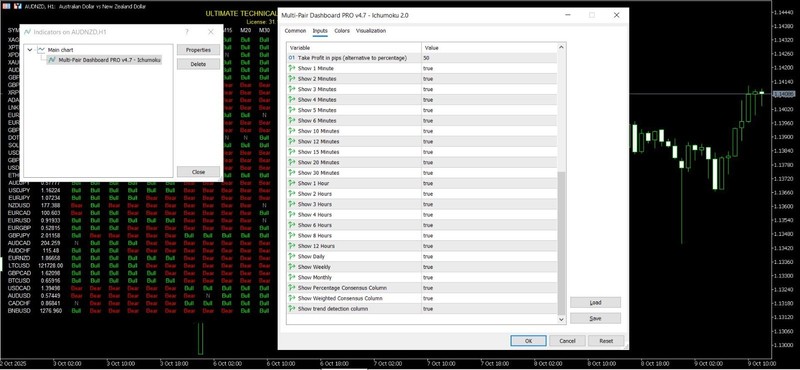
Task: Click the USDJPY symbol in the dashboard
Action: pyautogui.click(x=18, y=190)
